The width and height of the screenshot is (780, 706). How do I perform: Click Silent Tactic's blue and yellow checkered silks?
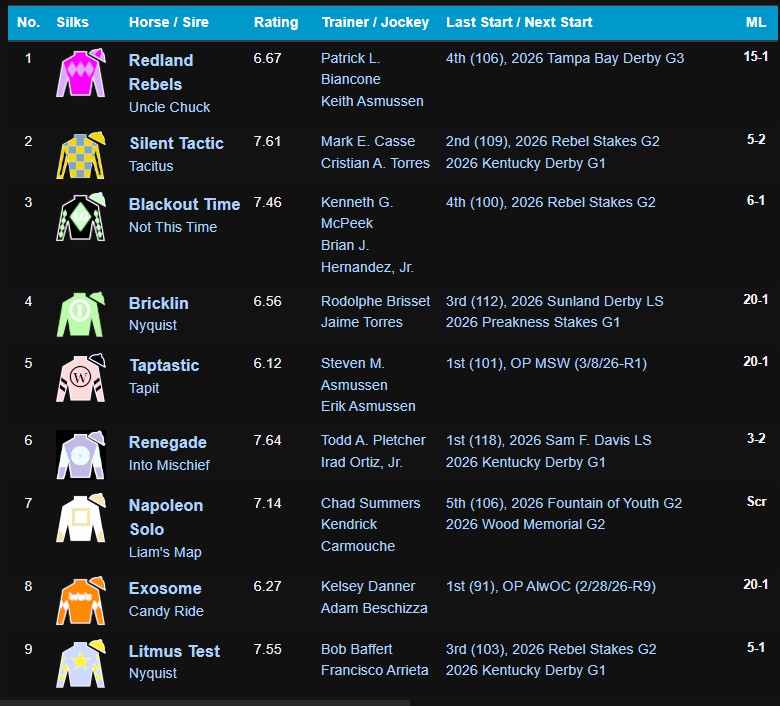(81, 155)
